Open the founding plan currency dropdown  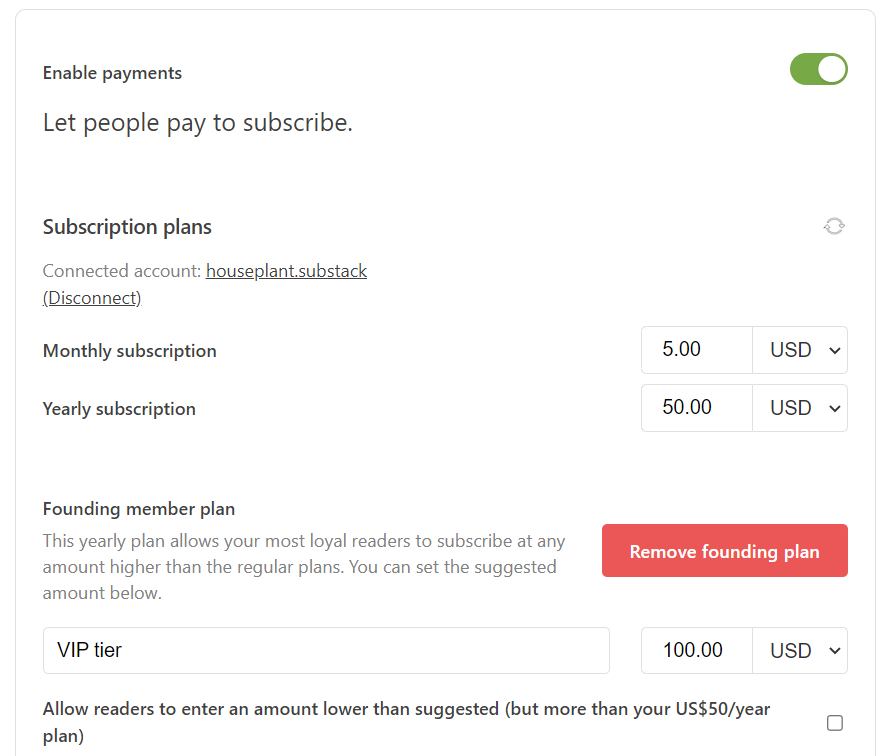(x=800, y=650)
